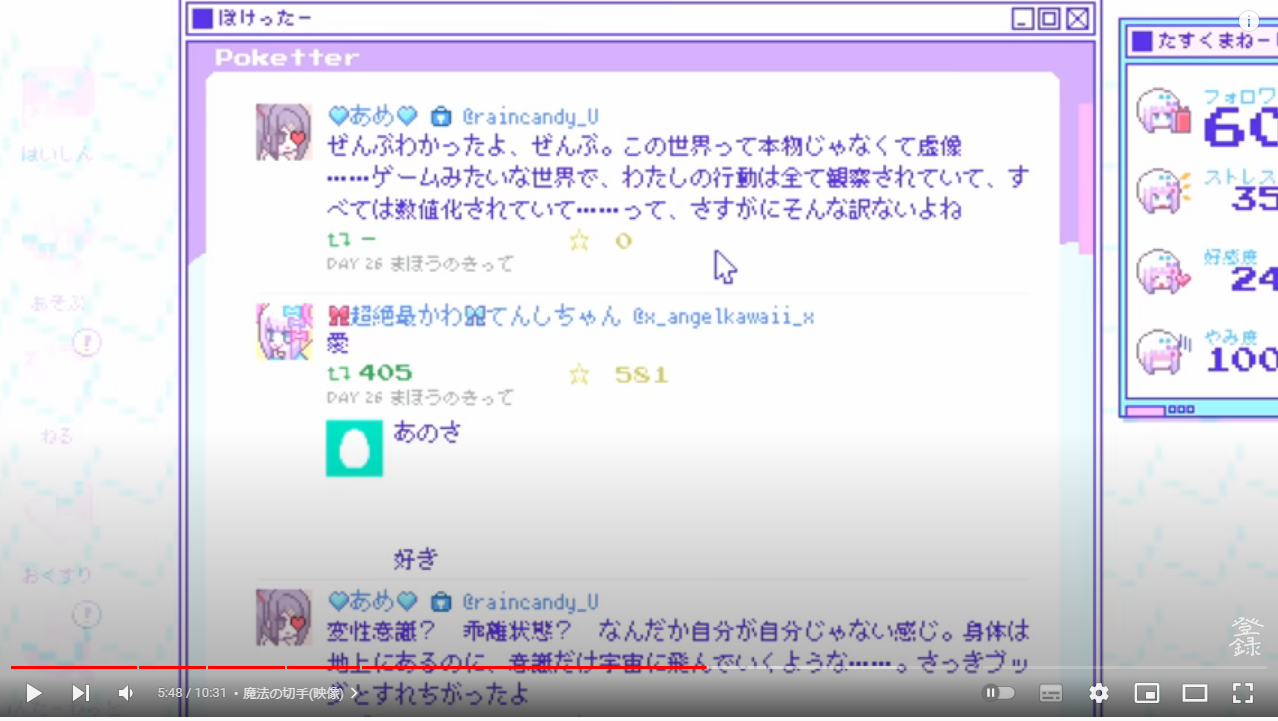This screenshot has height=721, width=1278.
Task: Toggle the autoplay switch
Action: pos(999,693)
